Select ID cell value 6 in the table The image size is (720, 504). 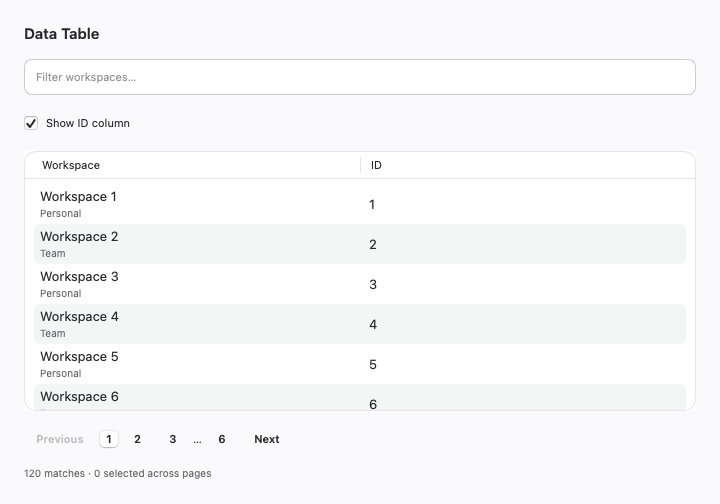coord(373,404)
